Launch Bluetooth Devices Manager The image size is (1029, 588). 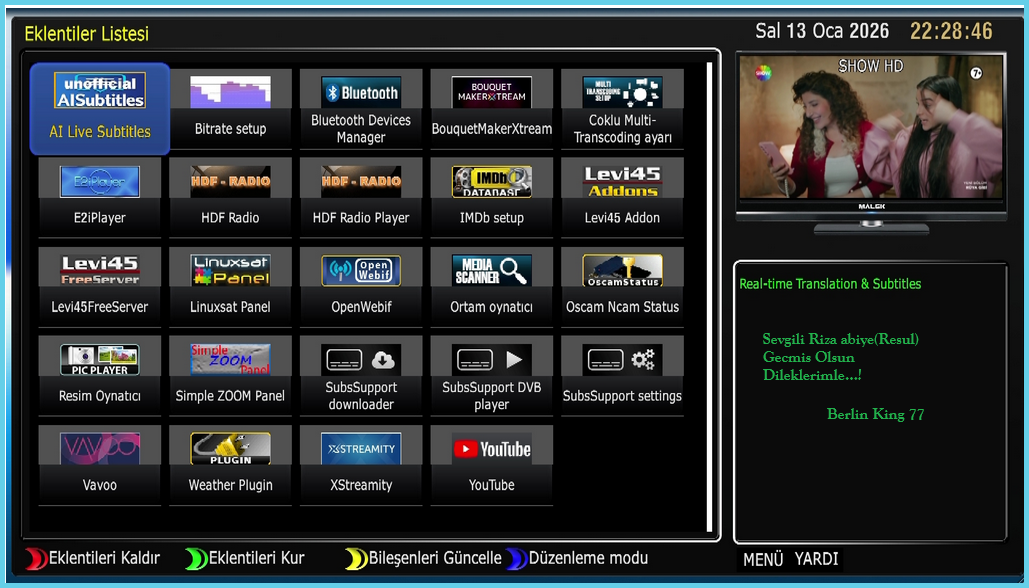click(x=361, y=109)
